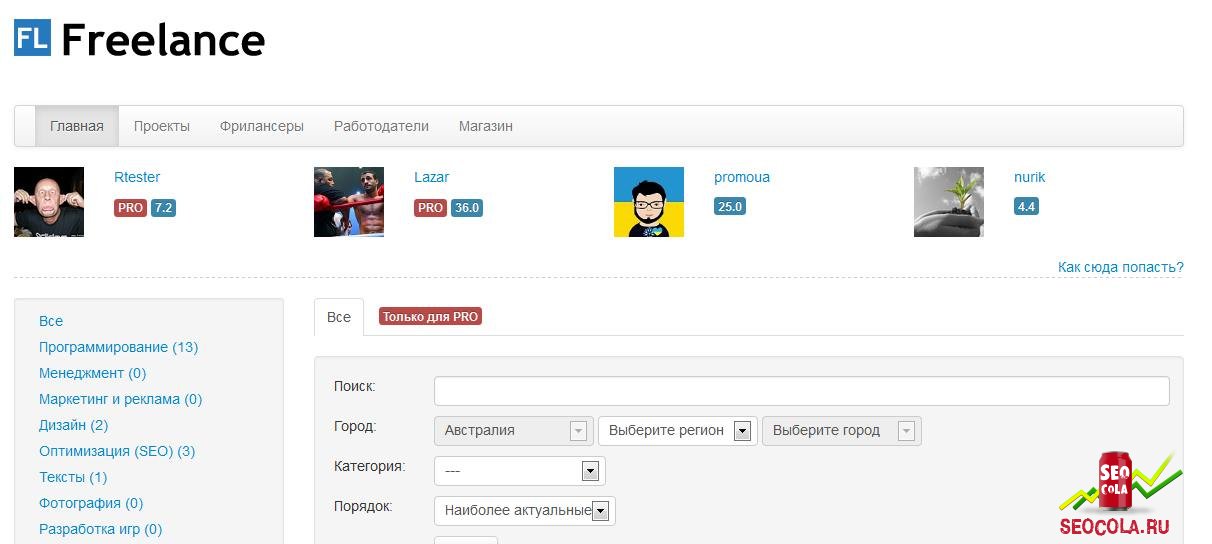Image resolution: width=1212 pixels, height=544 pixels.
Task: Open the Lazar profile link
Action: click(431, 177)
